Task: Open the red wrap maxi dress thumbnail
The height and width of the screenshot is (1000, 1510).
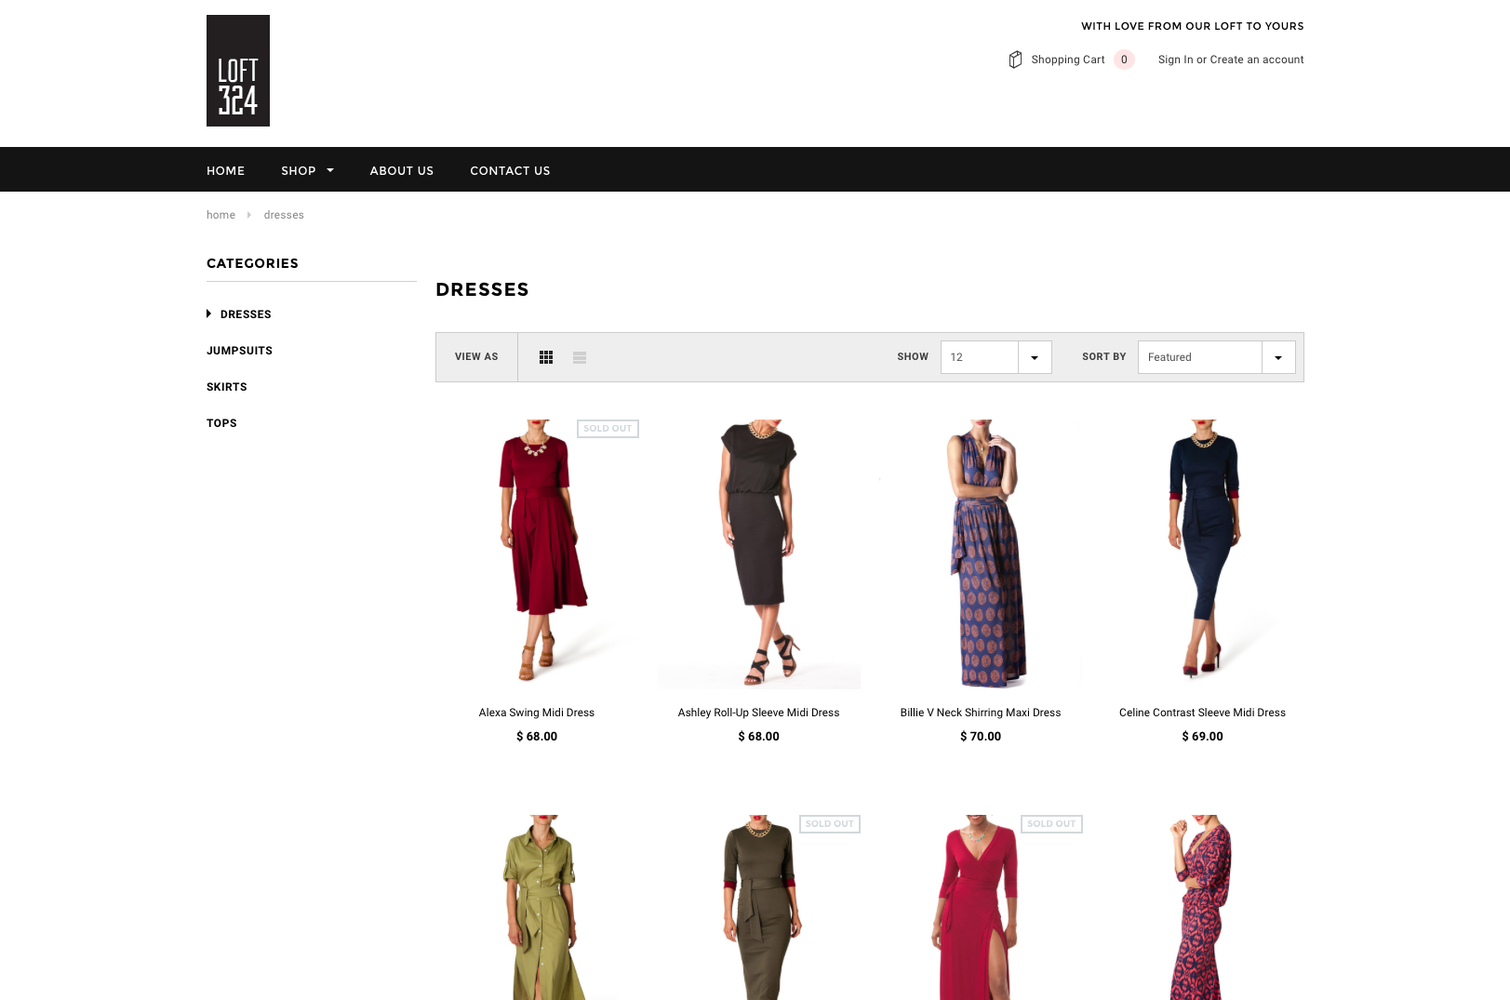Action: pyautogui.click(x=981, y=907)
